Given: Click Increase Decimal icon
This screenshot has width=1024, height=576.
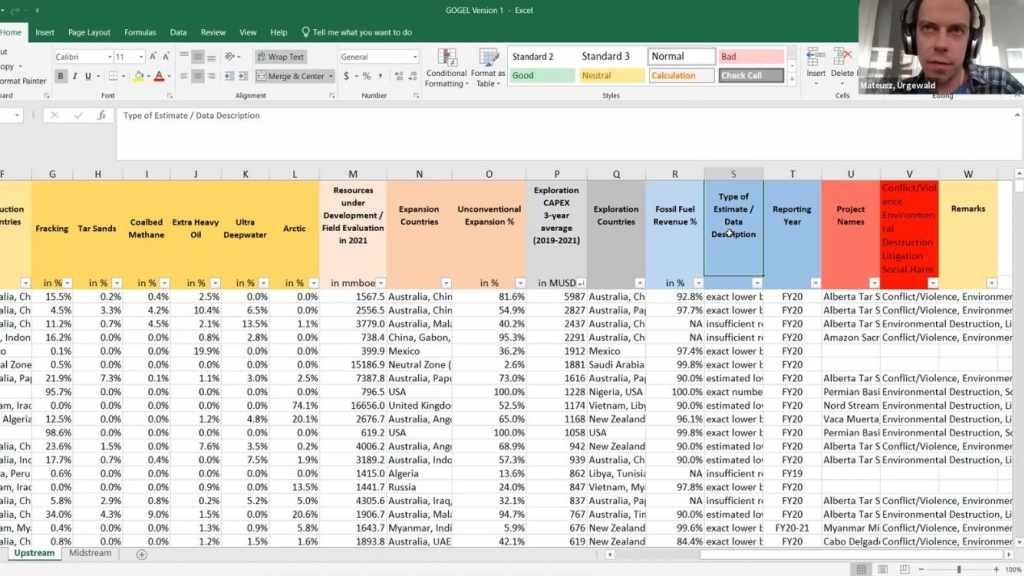Looking at the screenshot, I should [398, 76].
